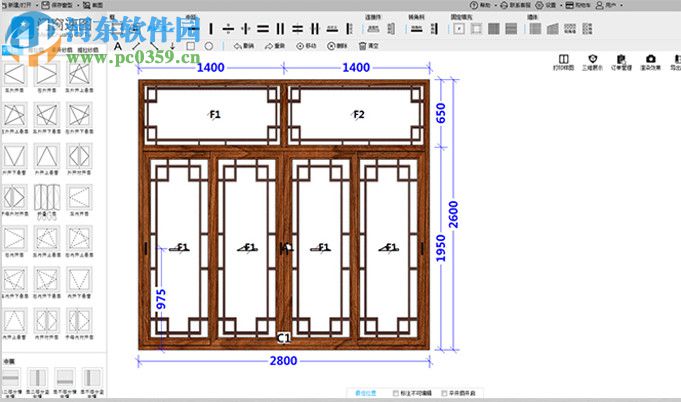
Task: Click the Save Window Type button
Action: 57,5
